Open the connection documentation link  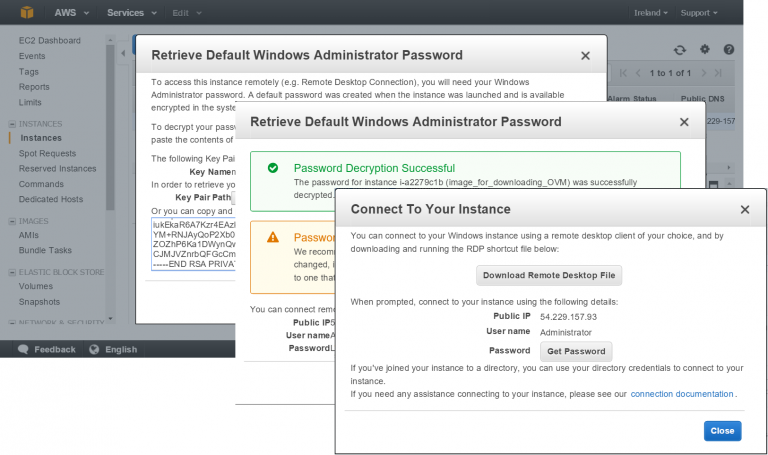coord(682,394)
